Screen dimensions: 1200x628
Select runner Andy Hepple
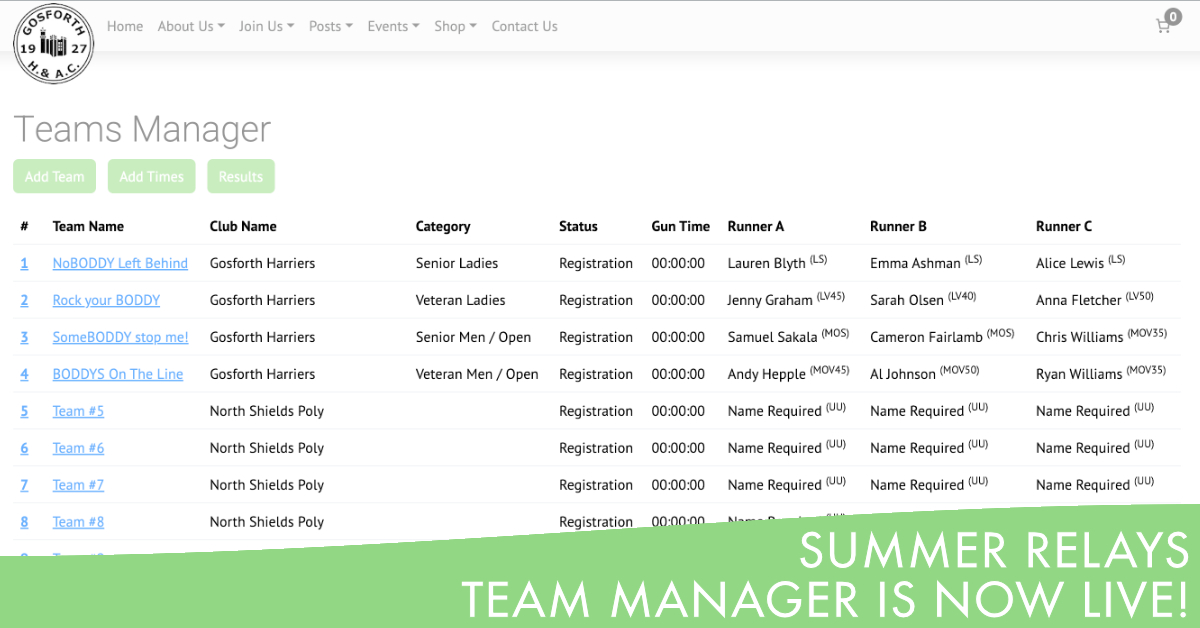coord(766,374)
